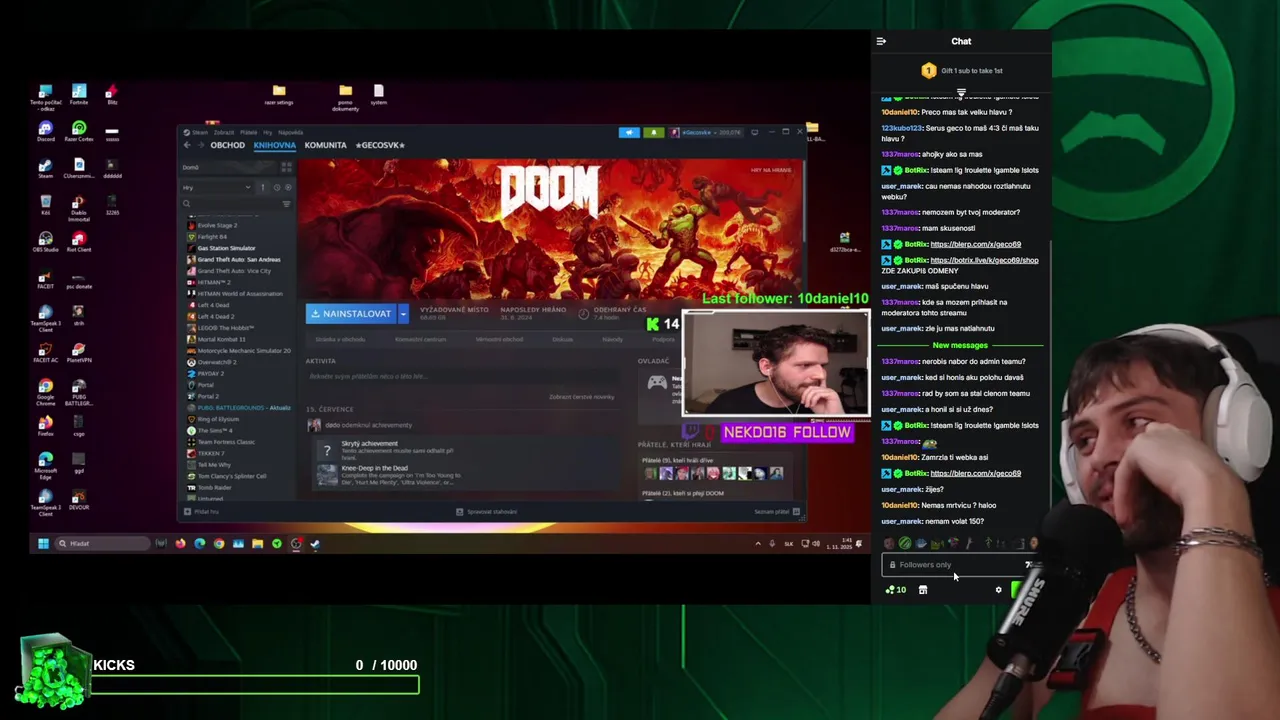
Task: Open the Komunitní centrum link
Action: coord(420,339)
